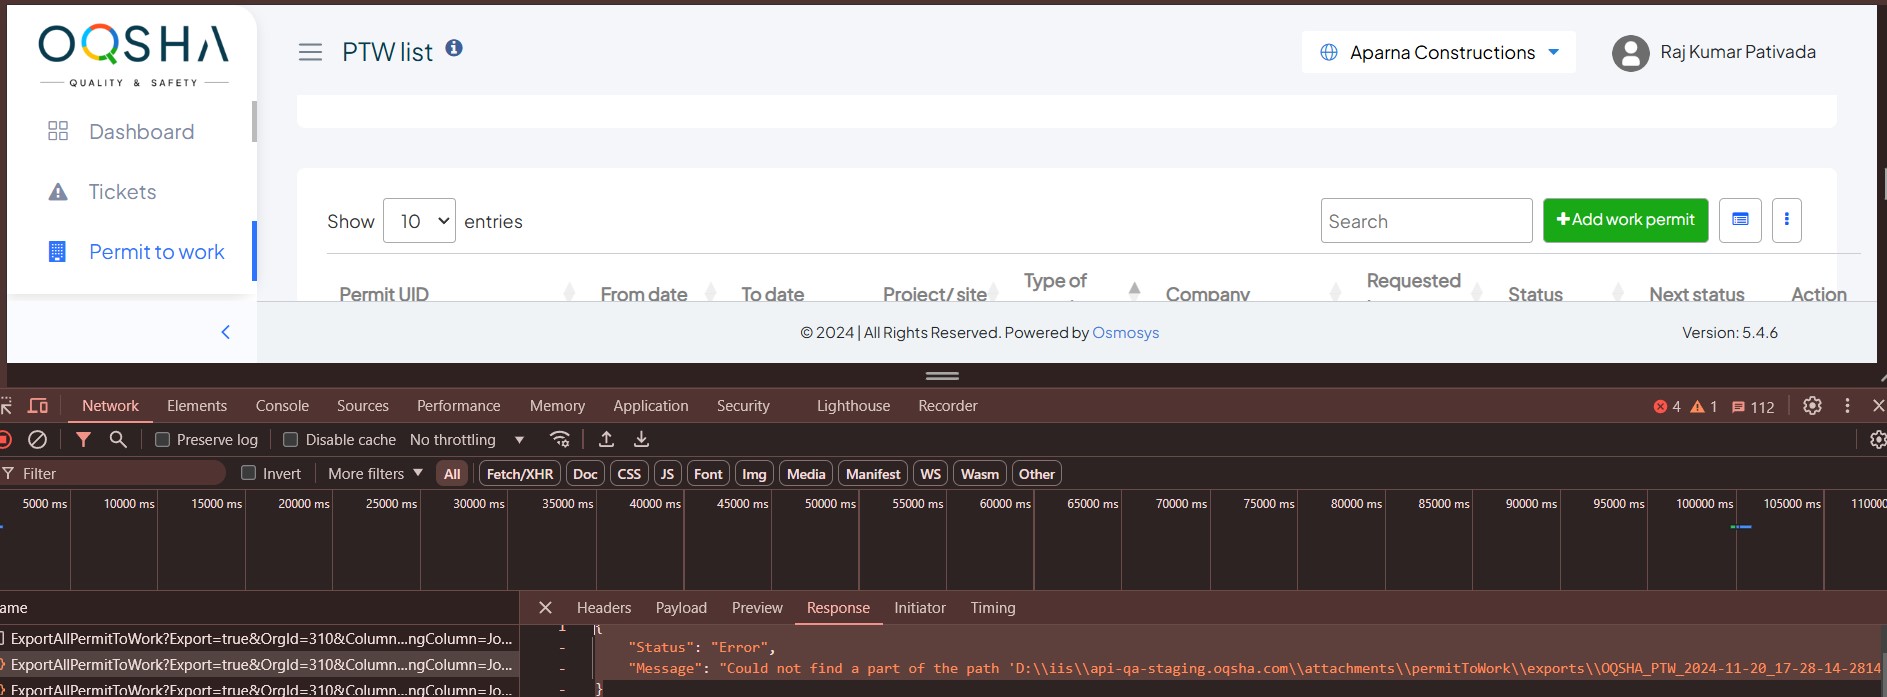Image resolution: width=1887 pixels, height=697 pixels.
Task: Check the Disable cache checkbox
Action: [x=291, y=440]
